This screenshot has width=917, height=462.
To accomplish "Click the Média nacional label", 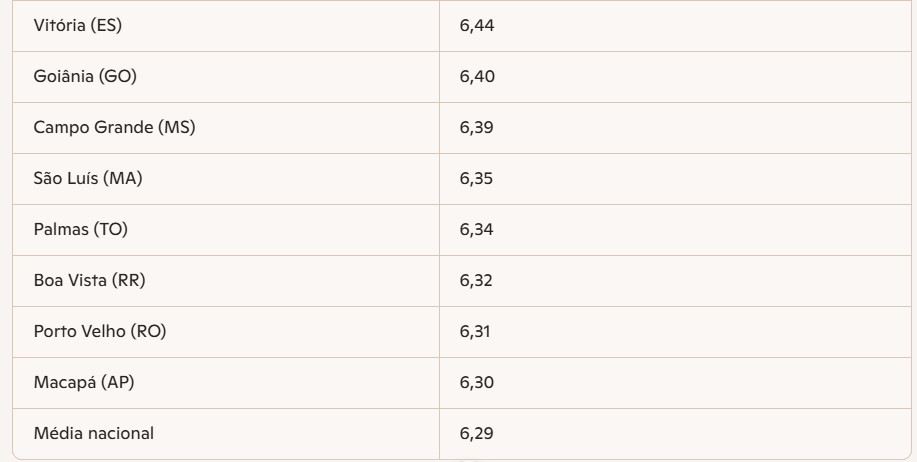I will 94,434.
